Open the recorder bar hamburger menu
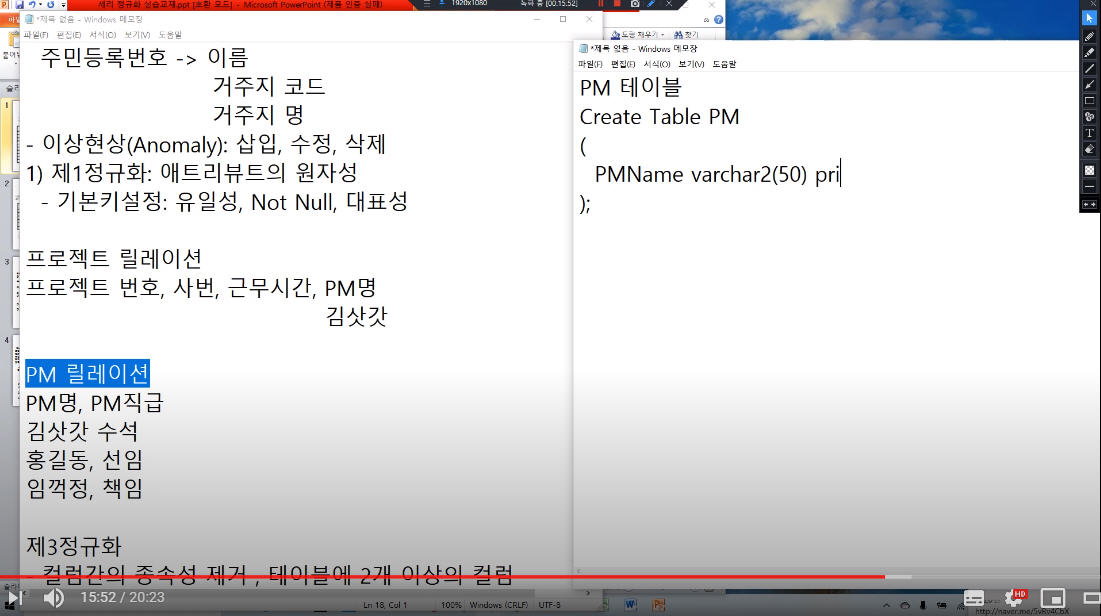The image size is (1101, 616). (426, 4)
